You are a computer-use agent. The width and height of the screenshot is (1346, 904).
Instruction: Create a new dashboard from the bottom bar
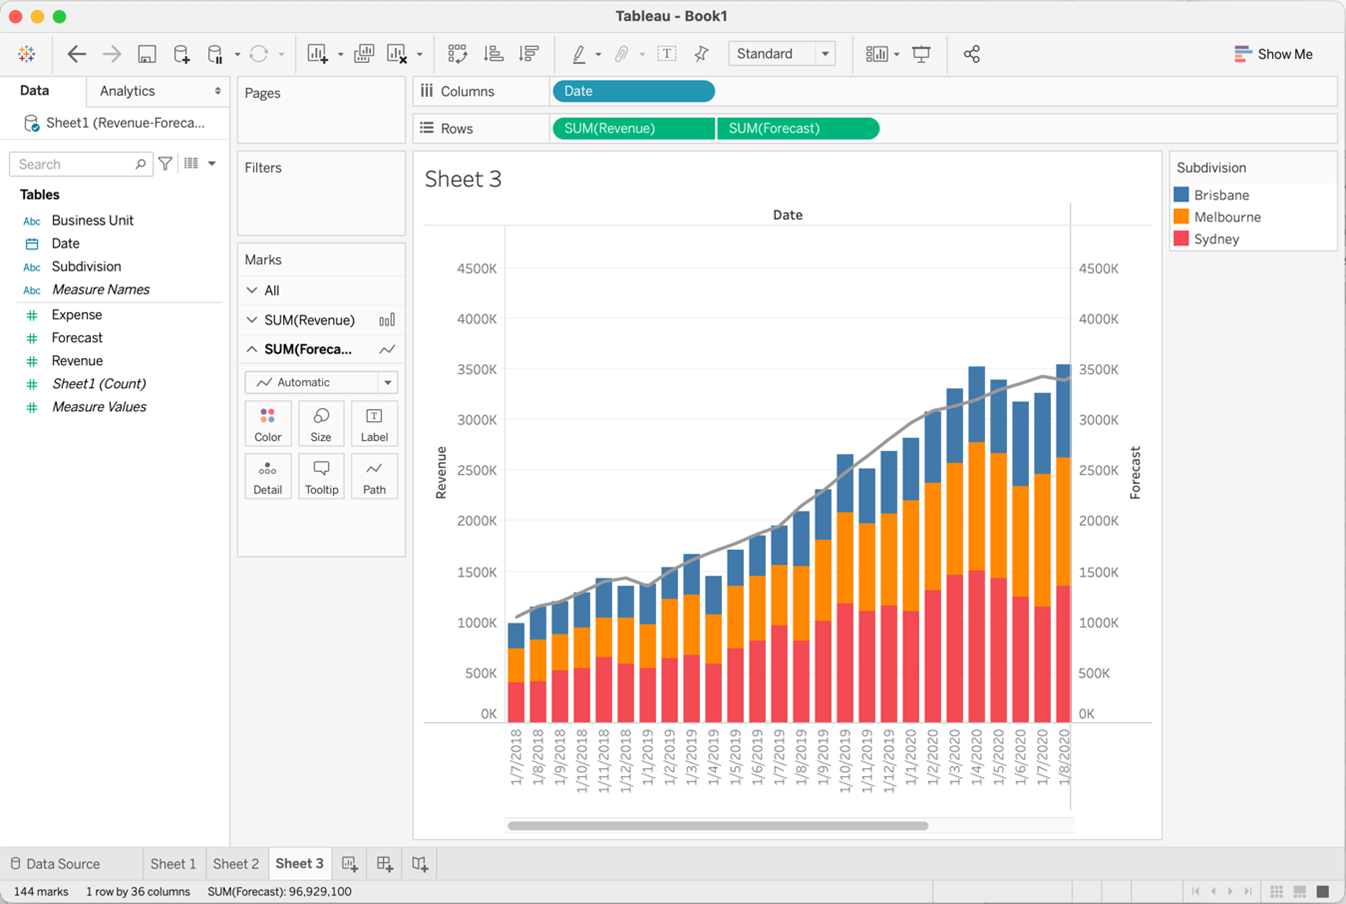click(384, 863)
